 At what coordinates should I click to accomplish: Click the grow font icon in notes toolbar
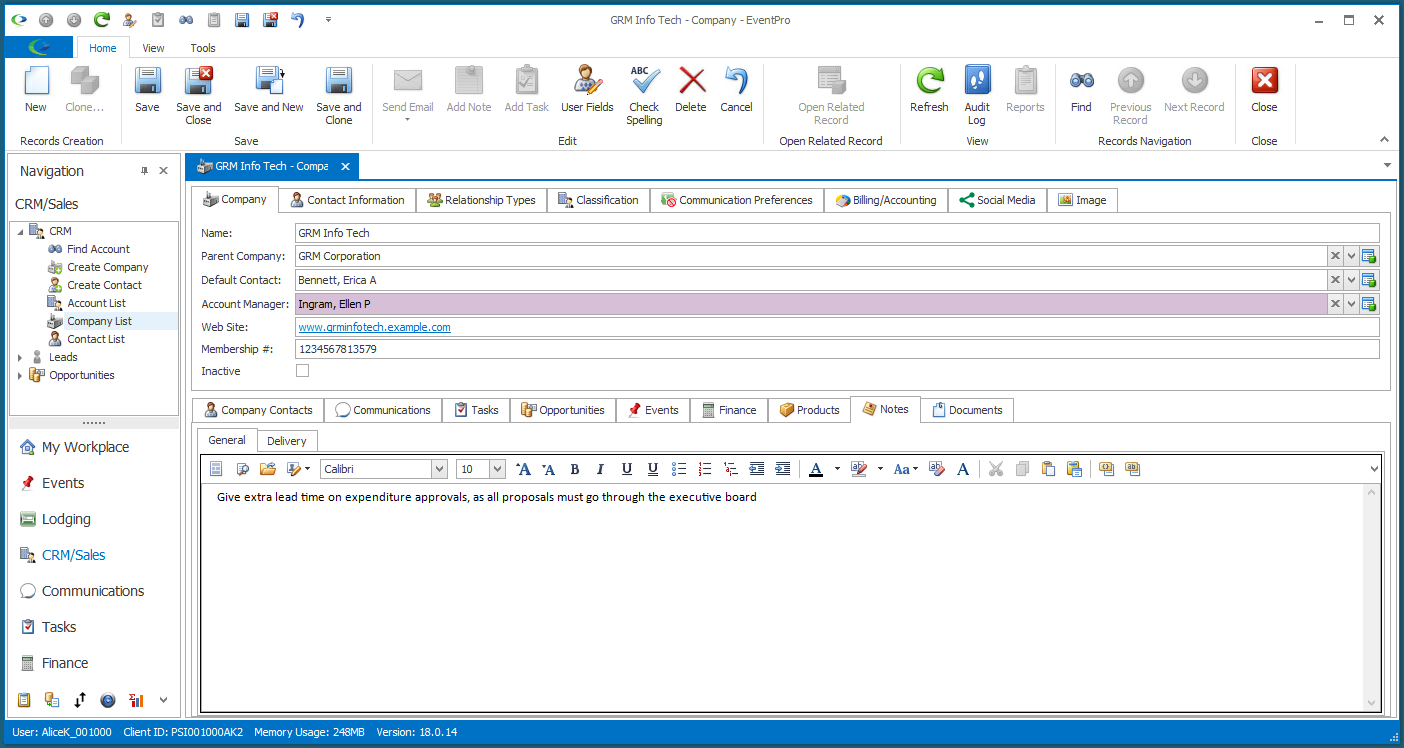[523, 468]
